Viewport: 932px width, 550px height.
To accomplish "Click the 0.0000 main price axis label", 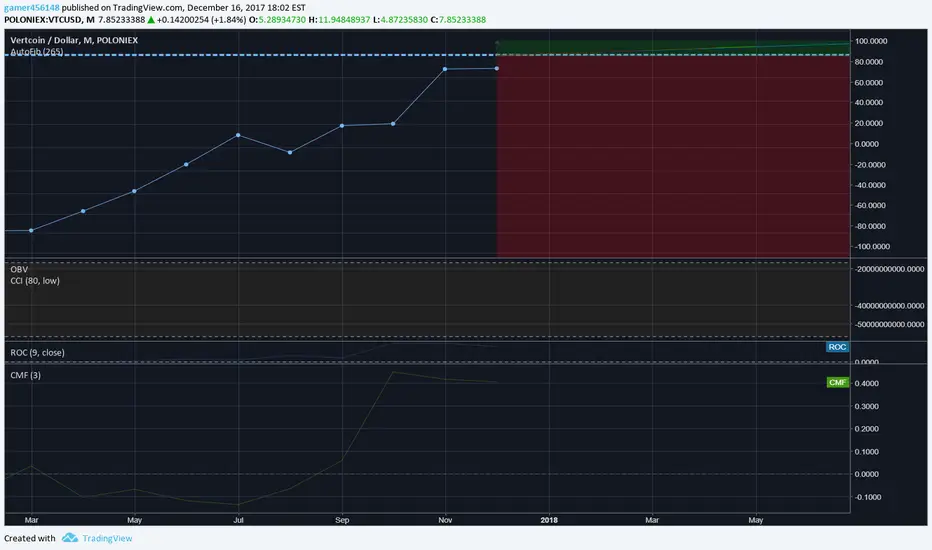I will (x=867, y=144).
